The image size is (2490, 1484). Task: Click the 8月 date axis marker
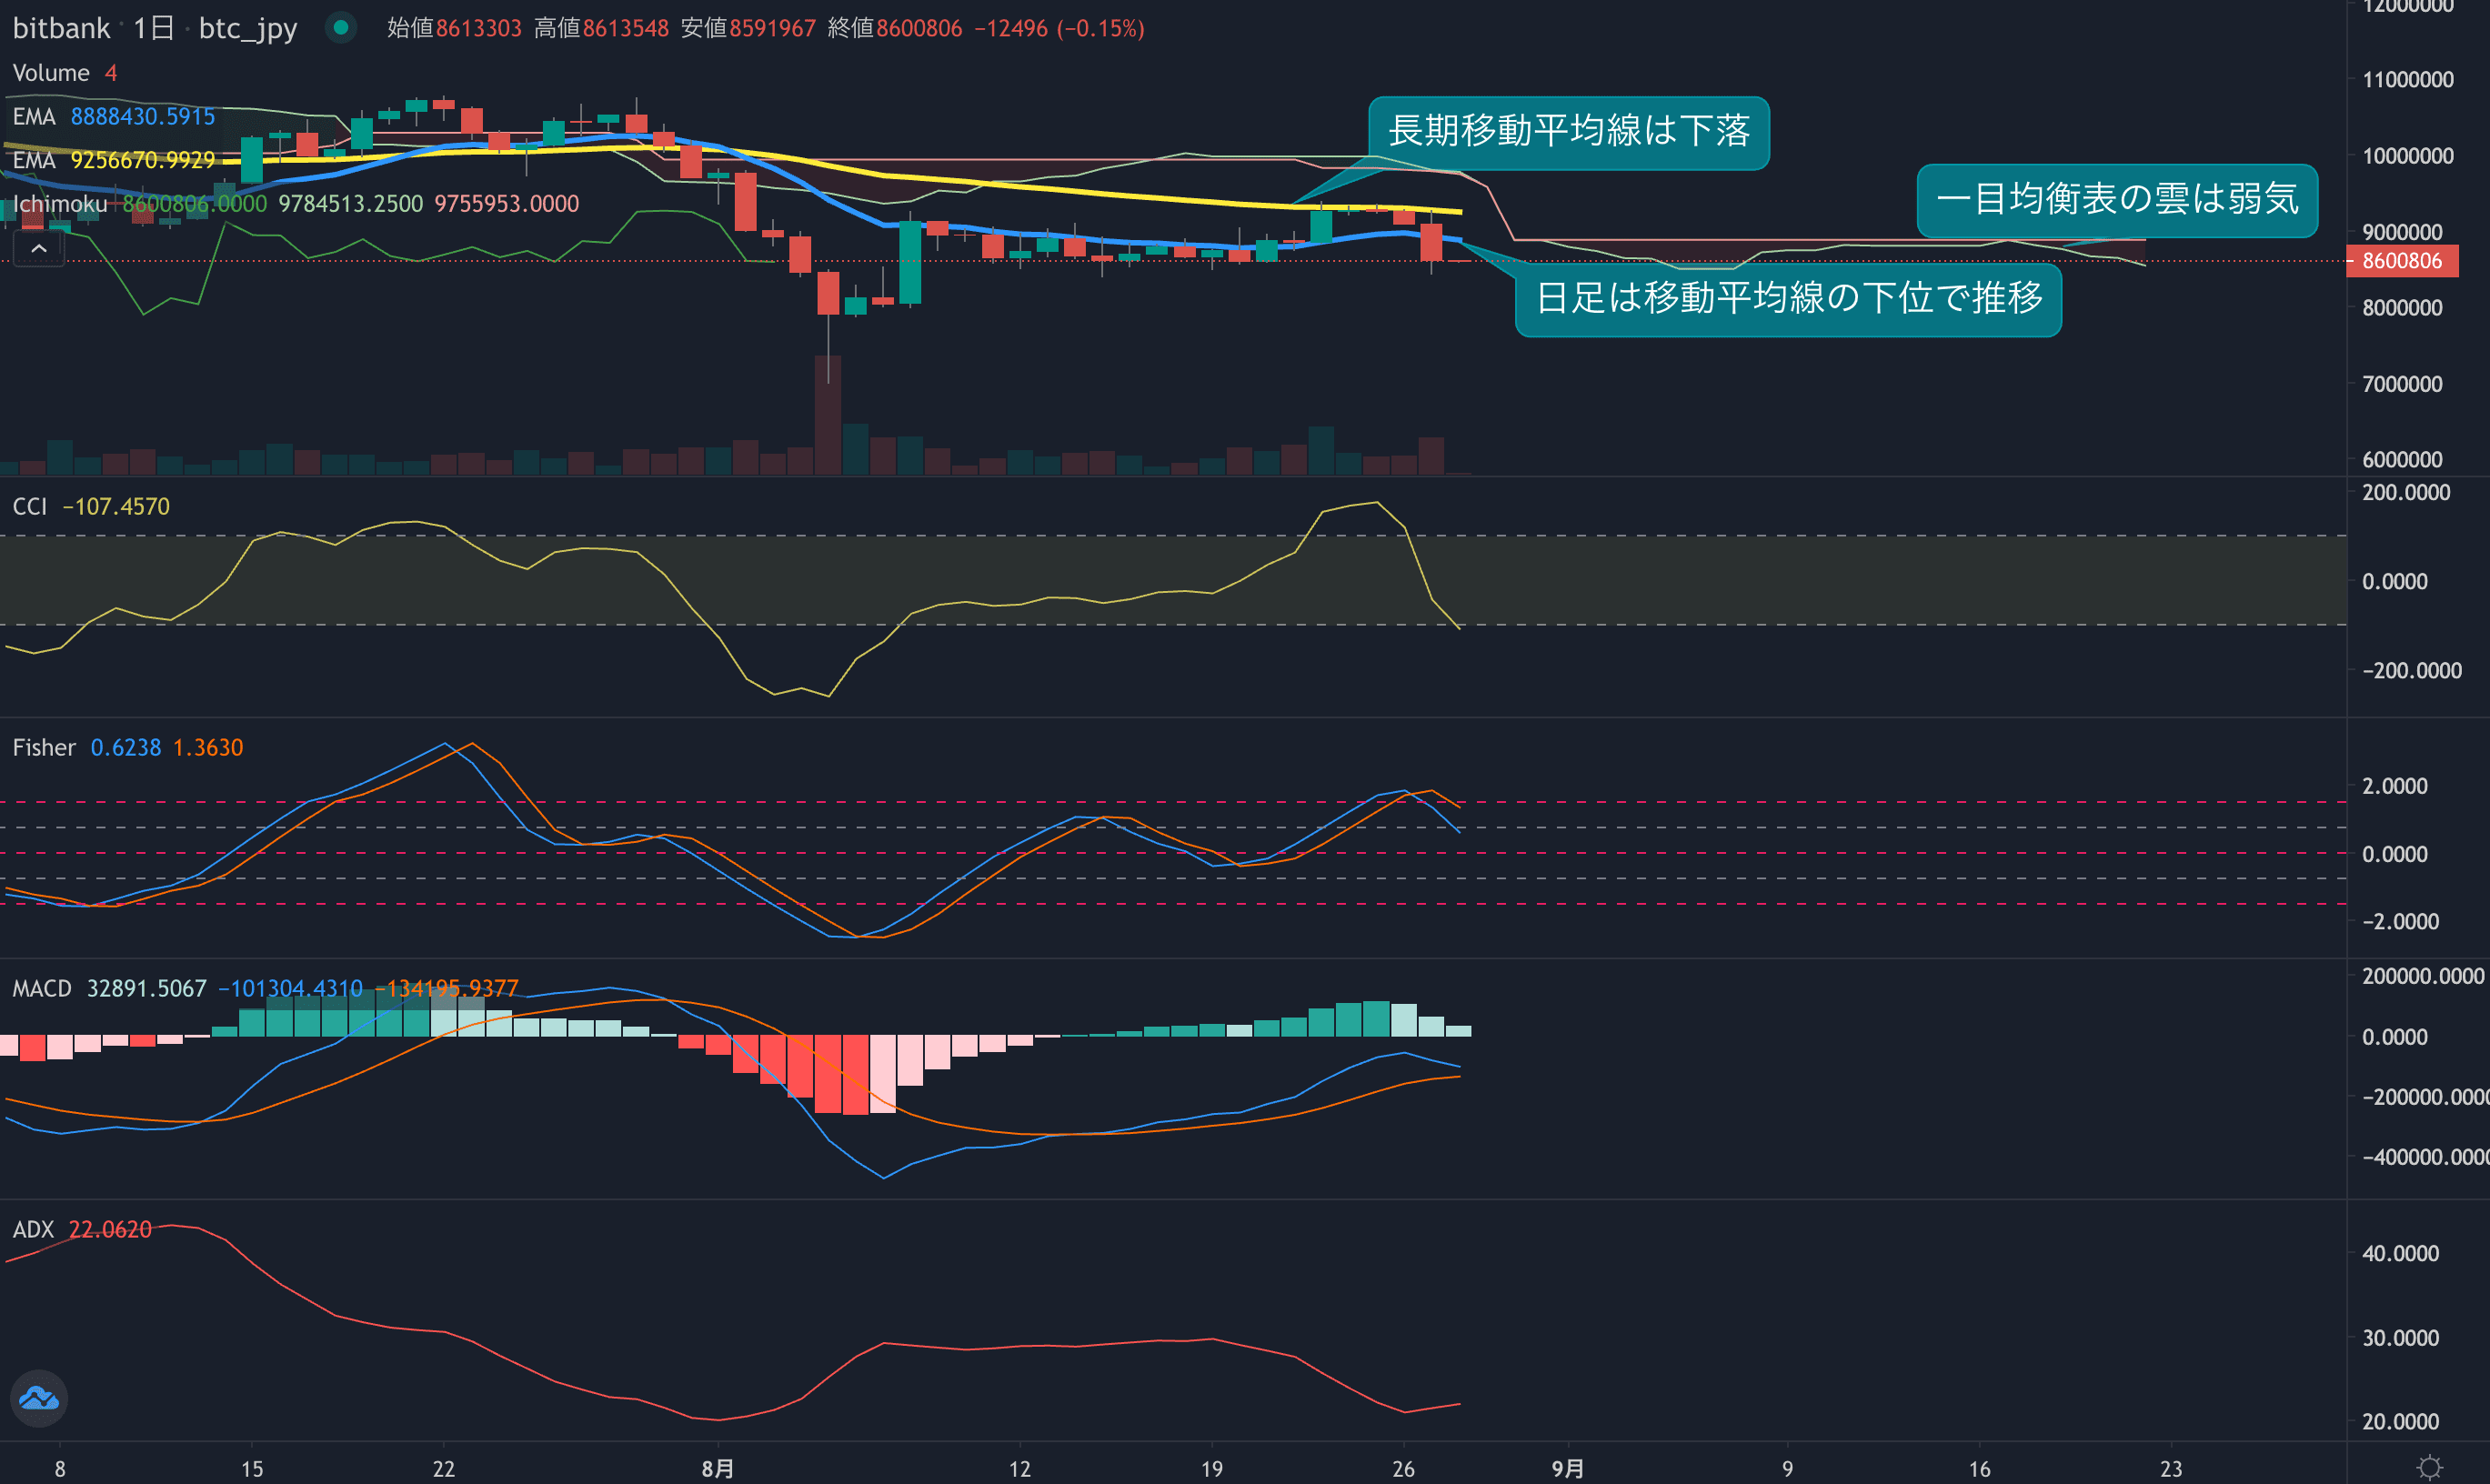pyautogui.click(x=717, y=1468)
